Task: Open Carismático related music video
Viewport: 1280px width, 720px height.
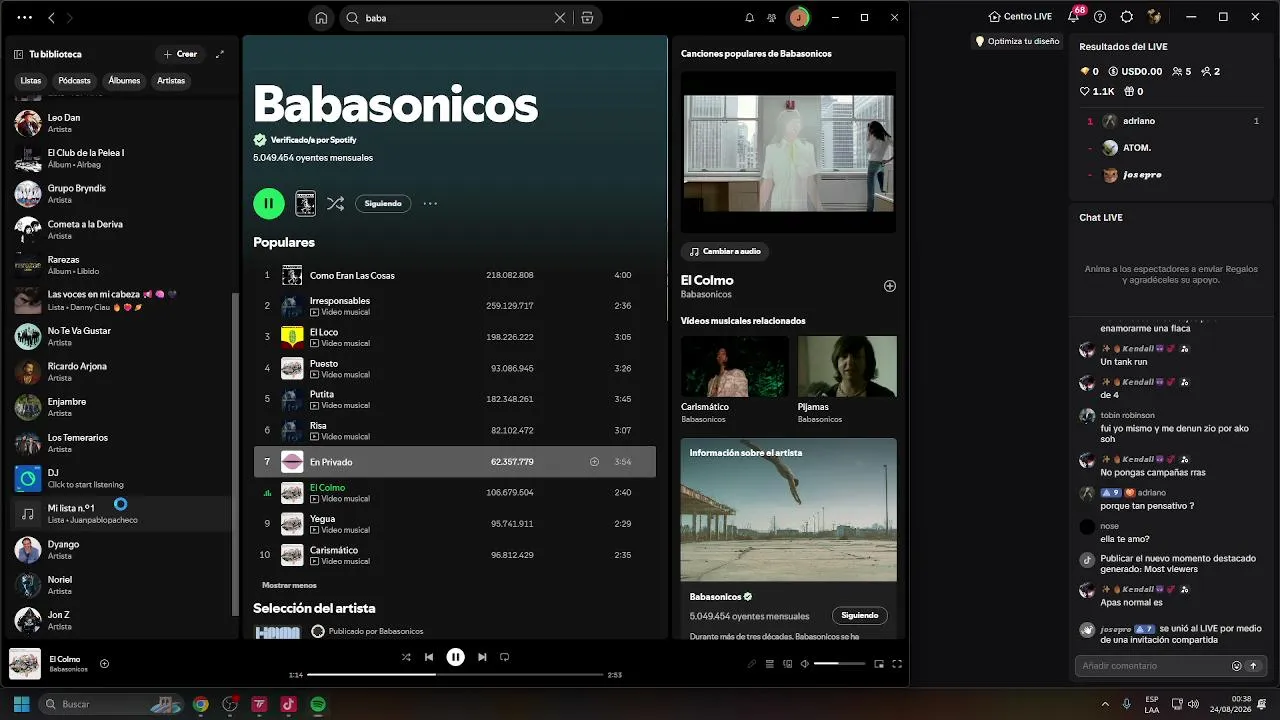Action: [x=735, y=366]
